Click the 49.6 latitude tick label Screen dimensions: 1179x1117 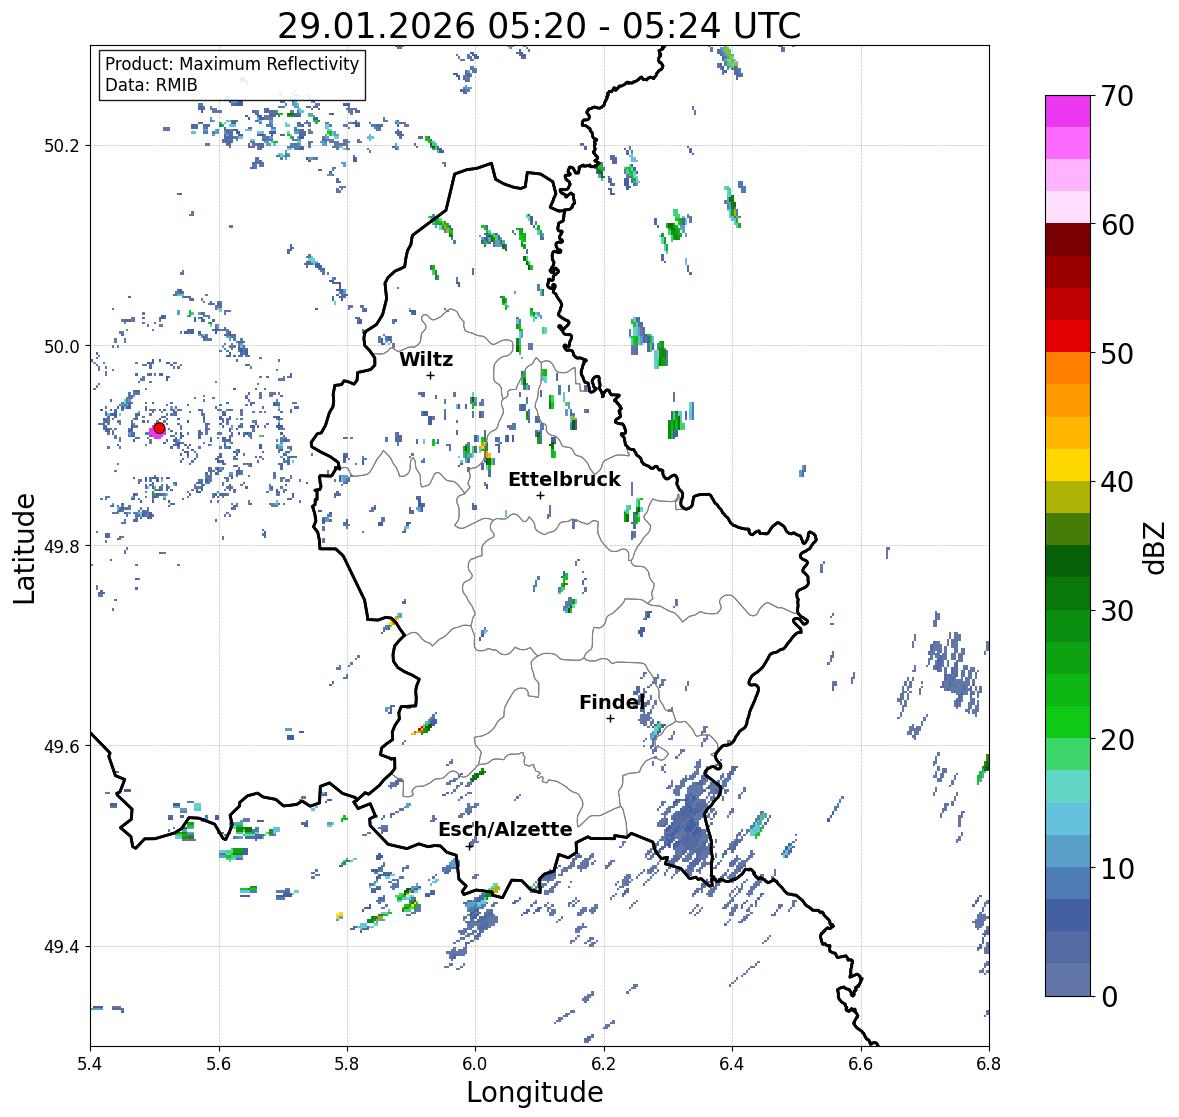coord(62,746)
